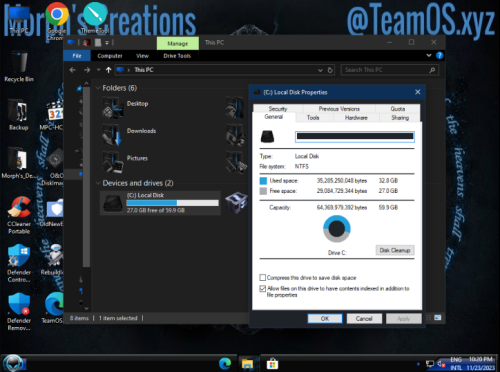500x372 pixels.
Task: Switch to the Sharing tab
Action: click(x=400, y=117)
